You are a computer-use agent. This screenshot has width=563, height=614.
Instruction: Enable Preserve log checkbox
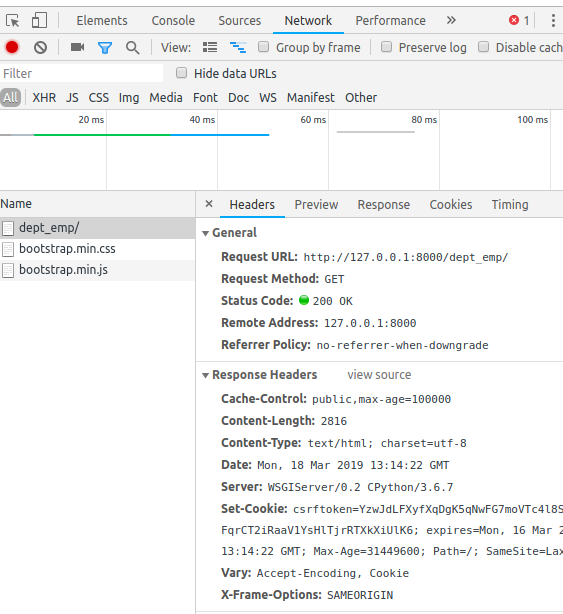pyautogui.click(x=386, y=47)
